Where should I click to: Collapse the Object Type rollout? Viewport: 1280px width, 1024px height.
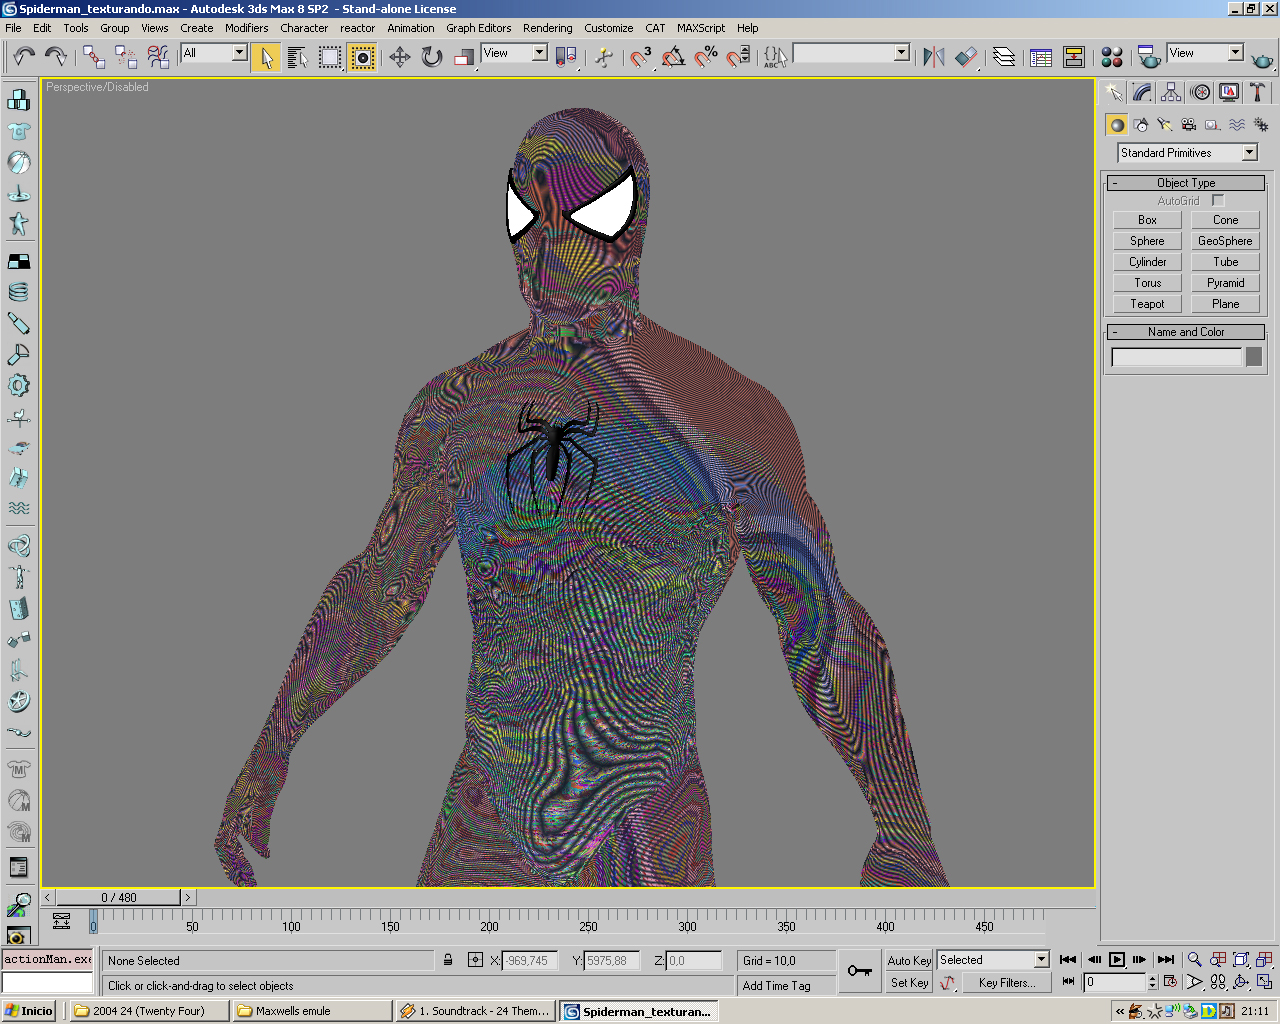1186,183
